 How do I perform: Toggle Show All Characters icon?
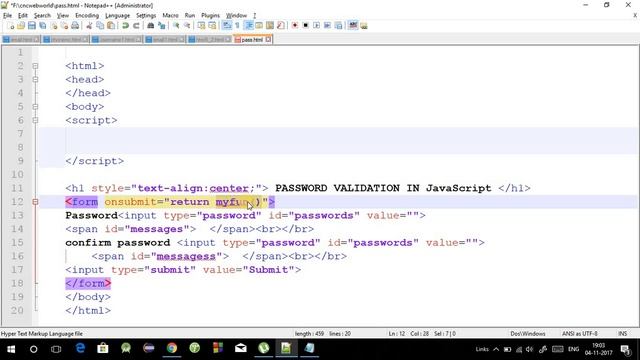pyautogui.click(x=237, y=26)
